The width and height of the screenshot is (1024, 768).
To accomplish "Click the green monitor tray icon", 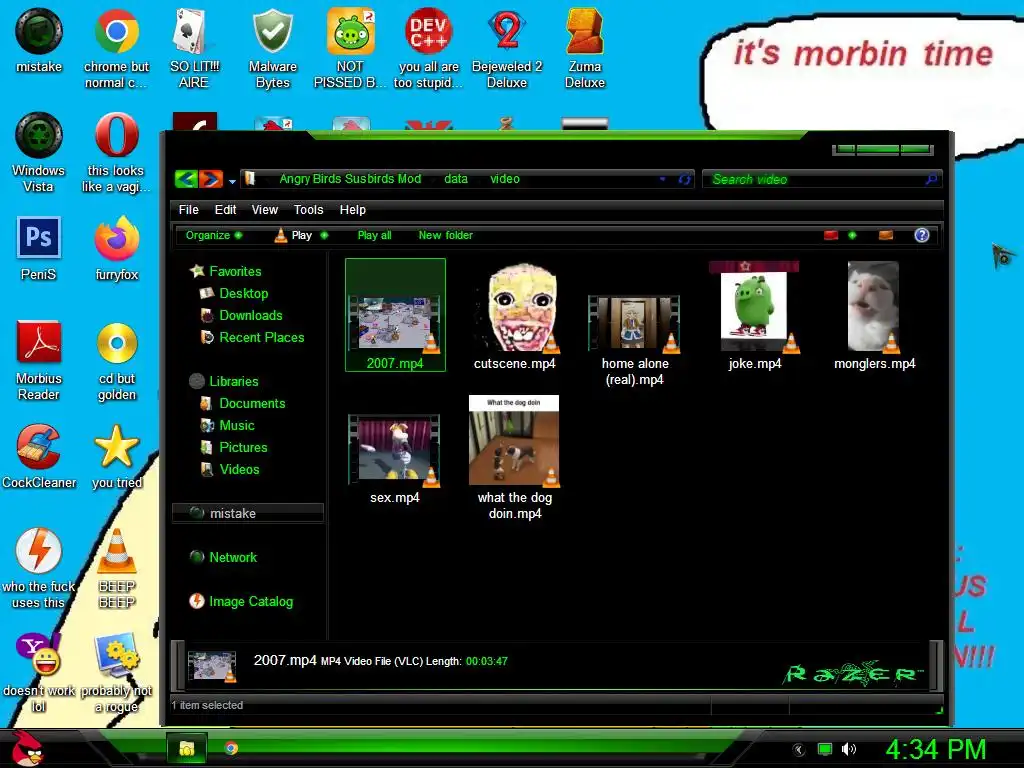I will [825, 749].
